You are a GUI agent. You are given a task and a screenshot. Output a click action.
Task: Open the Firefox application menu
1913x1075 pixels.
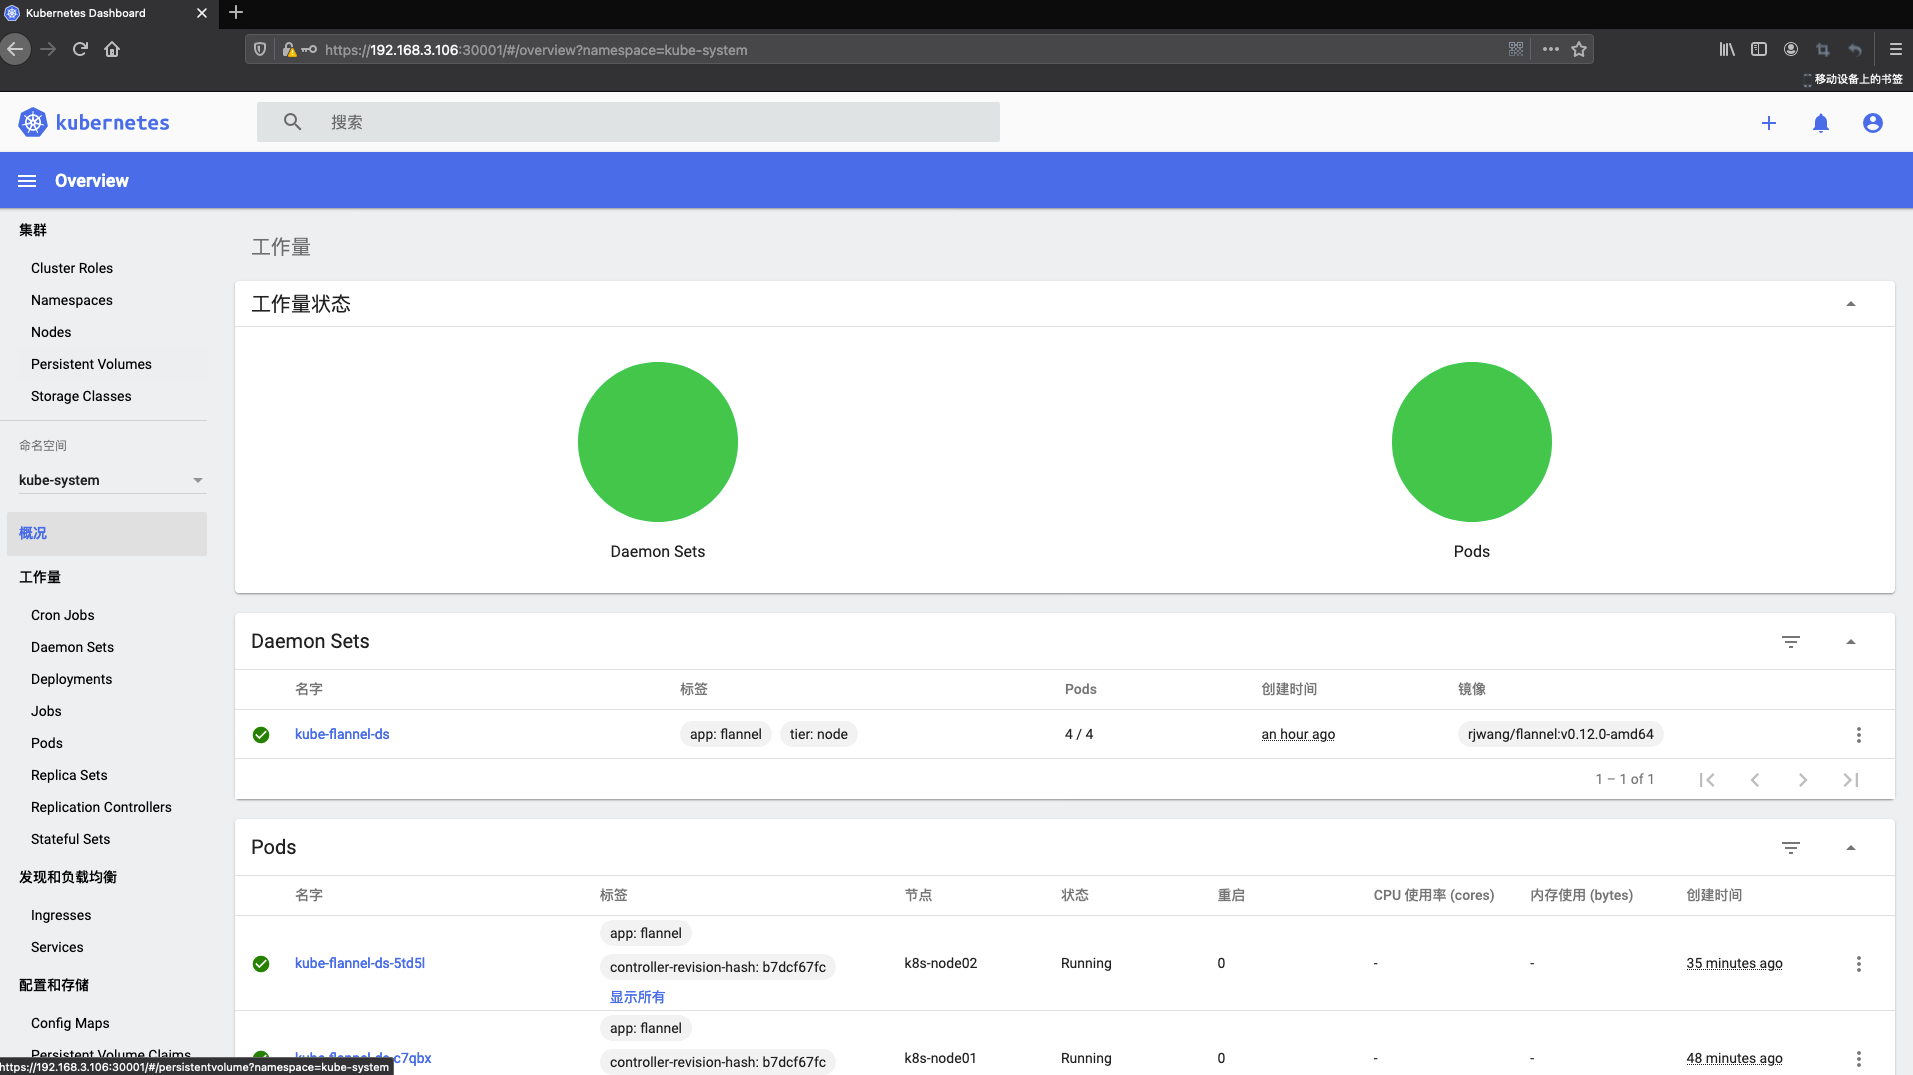point(1895,49)
